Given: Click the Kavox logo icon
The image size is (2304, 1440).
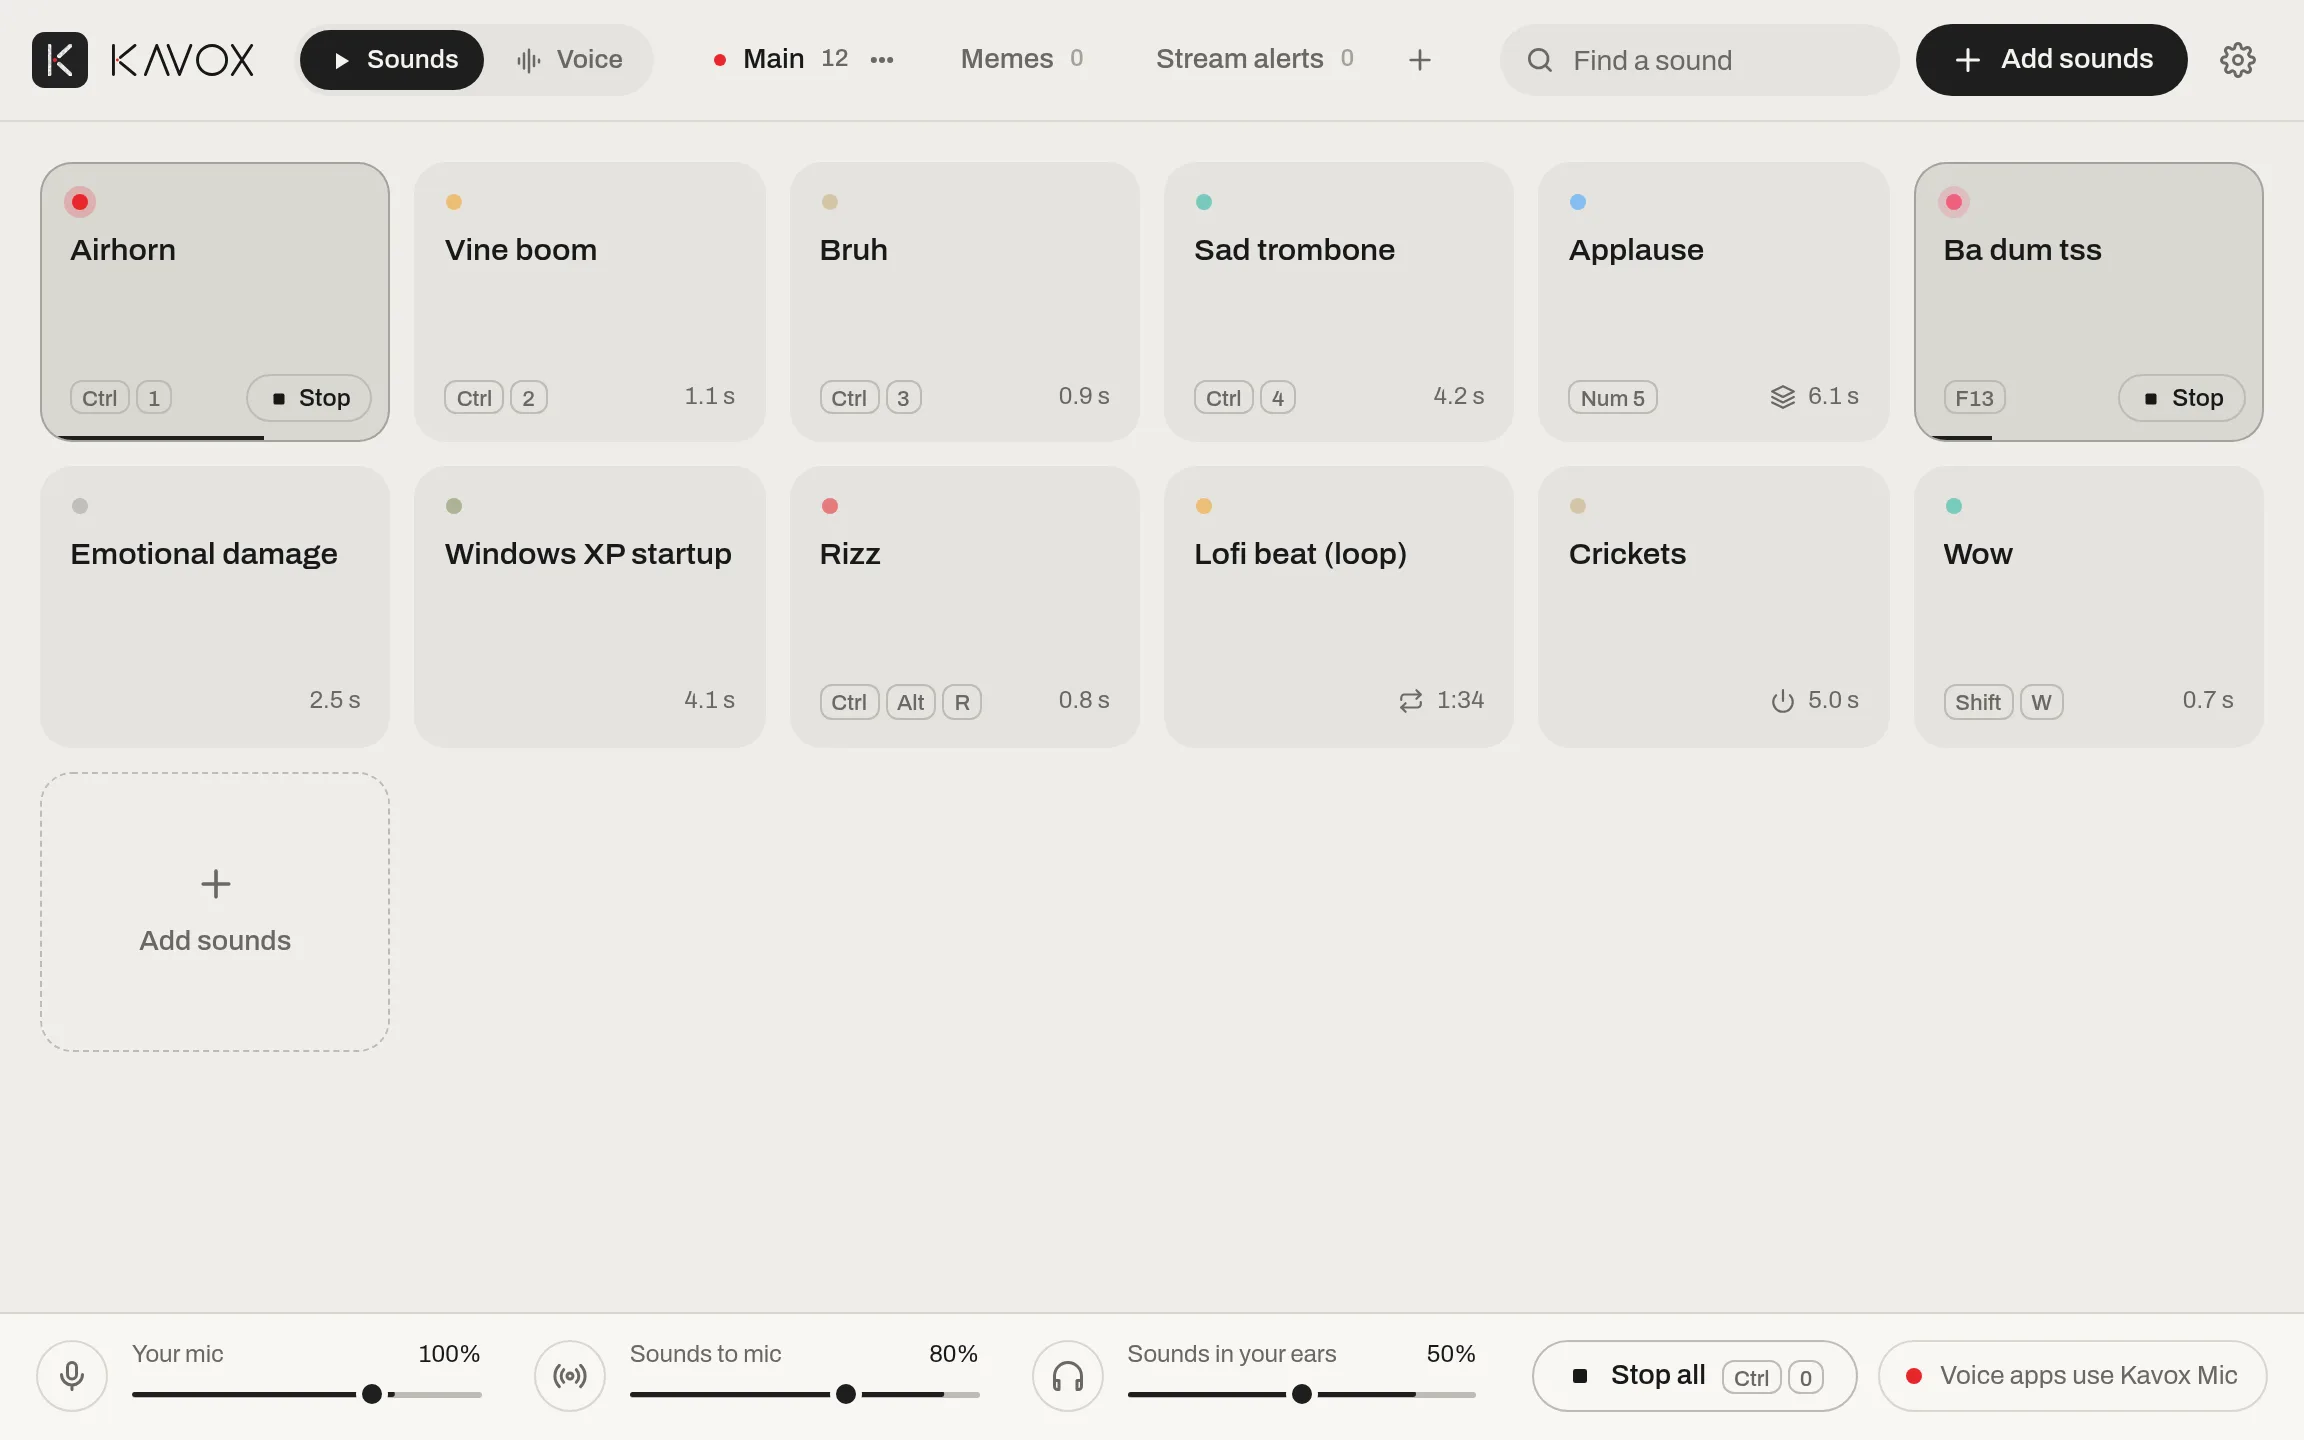Looking at the screenshot, I should click(x=60, y=60).
